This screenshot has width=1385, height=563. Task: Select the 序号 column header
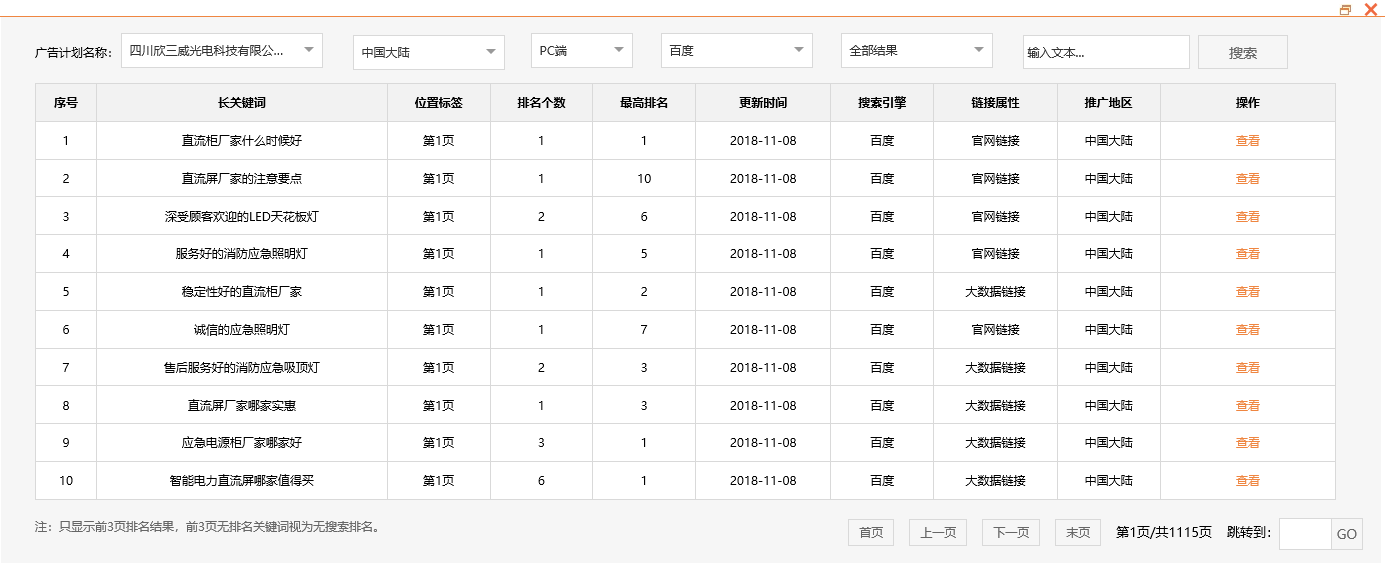pyautogui.click(x=66, y=103)
